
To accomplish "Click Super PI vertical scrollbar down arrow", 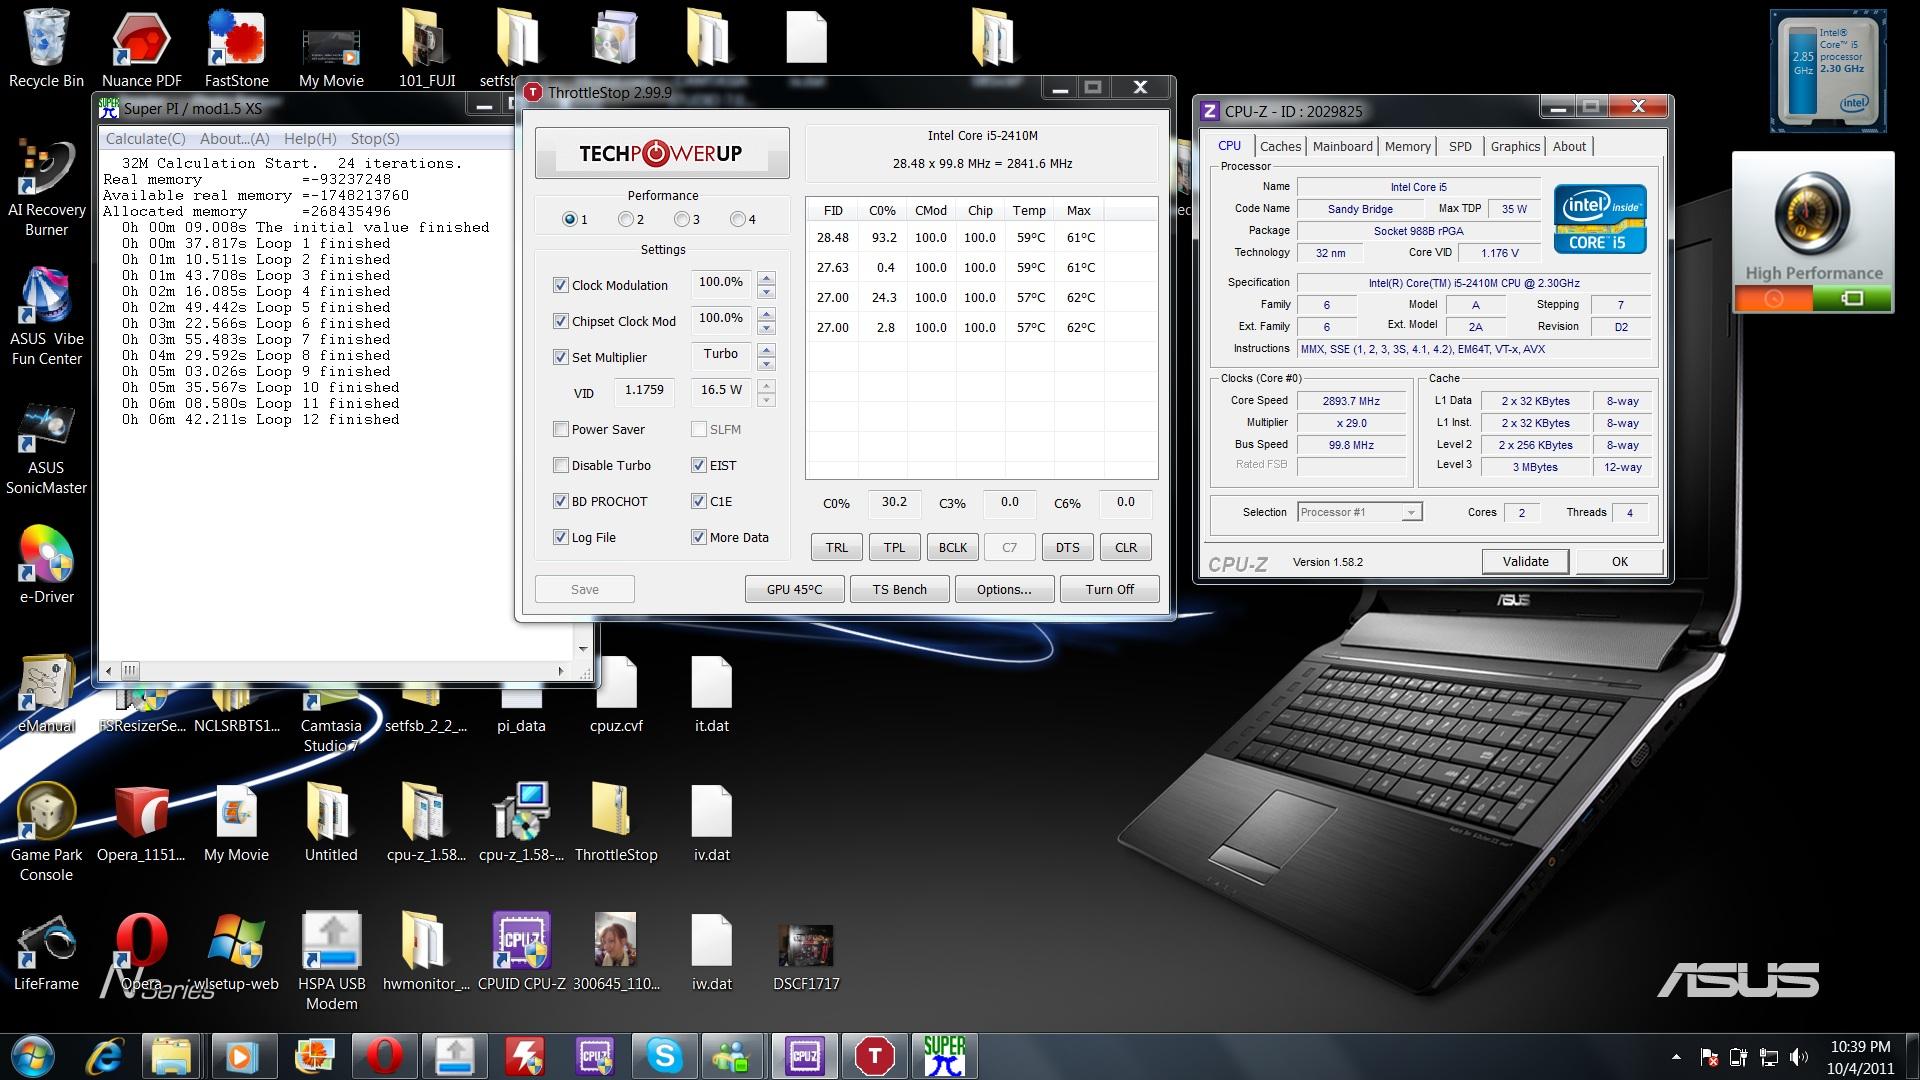I will (583, 649).
